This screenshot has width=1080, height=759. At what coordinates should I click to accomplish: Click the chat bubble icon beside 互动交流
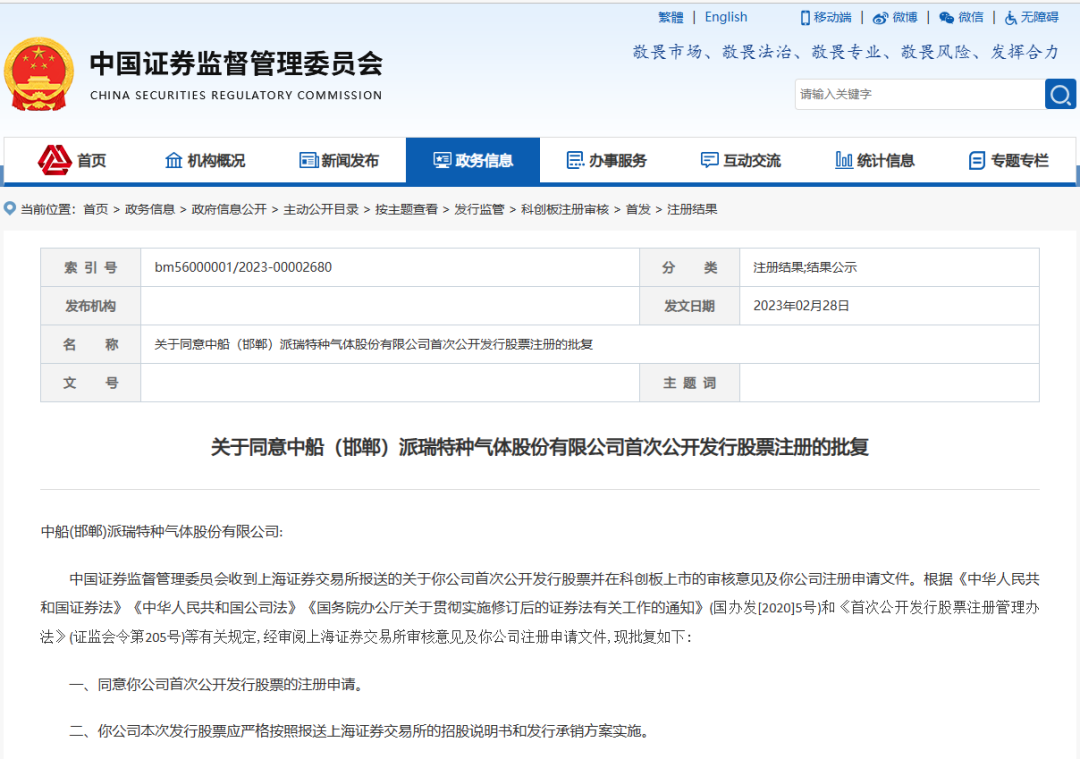(x=709, y=160)
